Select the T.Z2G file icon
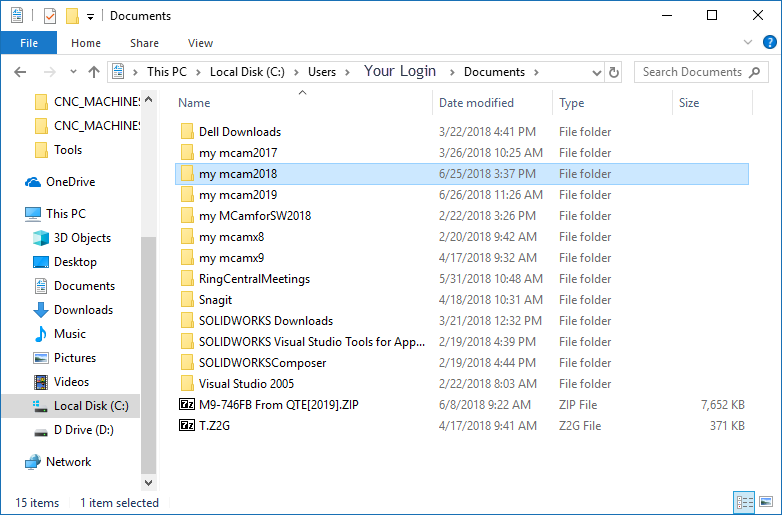Viewport: 782px width, 515px height. point(187,425)
